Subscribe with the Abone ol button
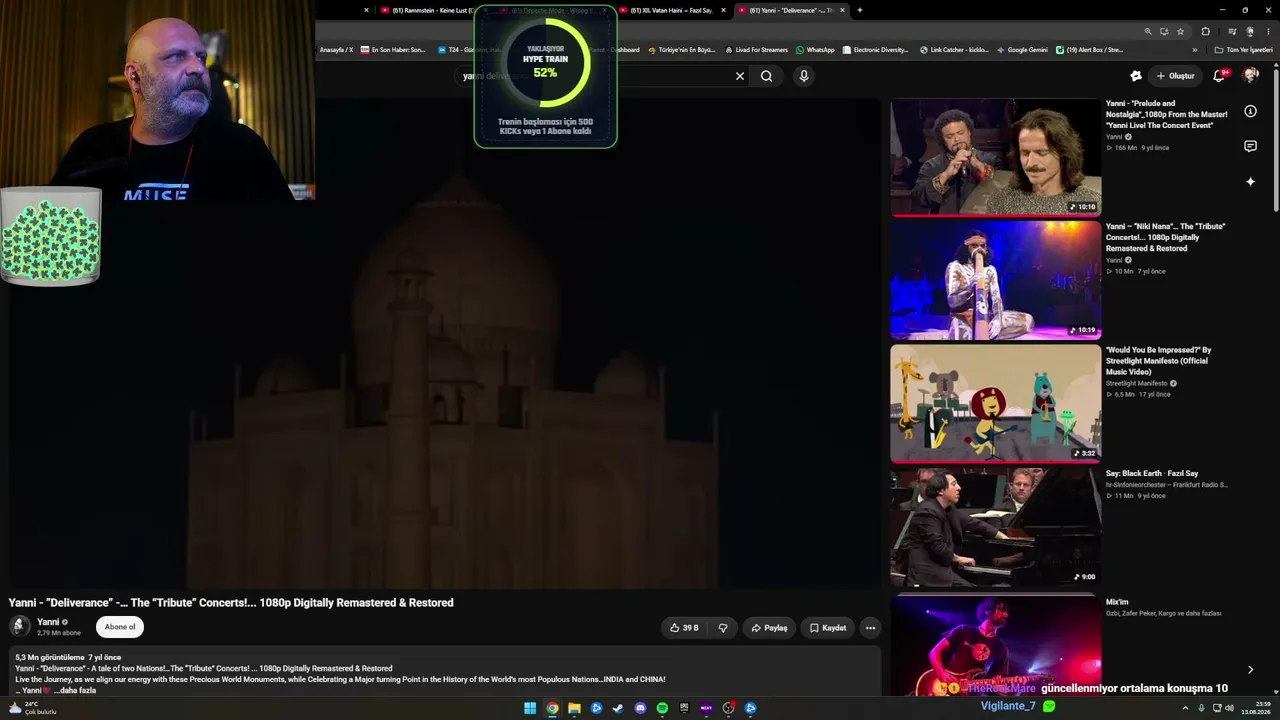This screenshot has width=1280, height=720. coord(120,627)
